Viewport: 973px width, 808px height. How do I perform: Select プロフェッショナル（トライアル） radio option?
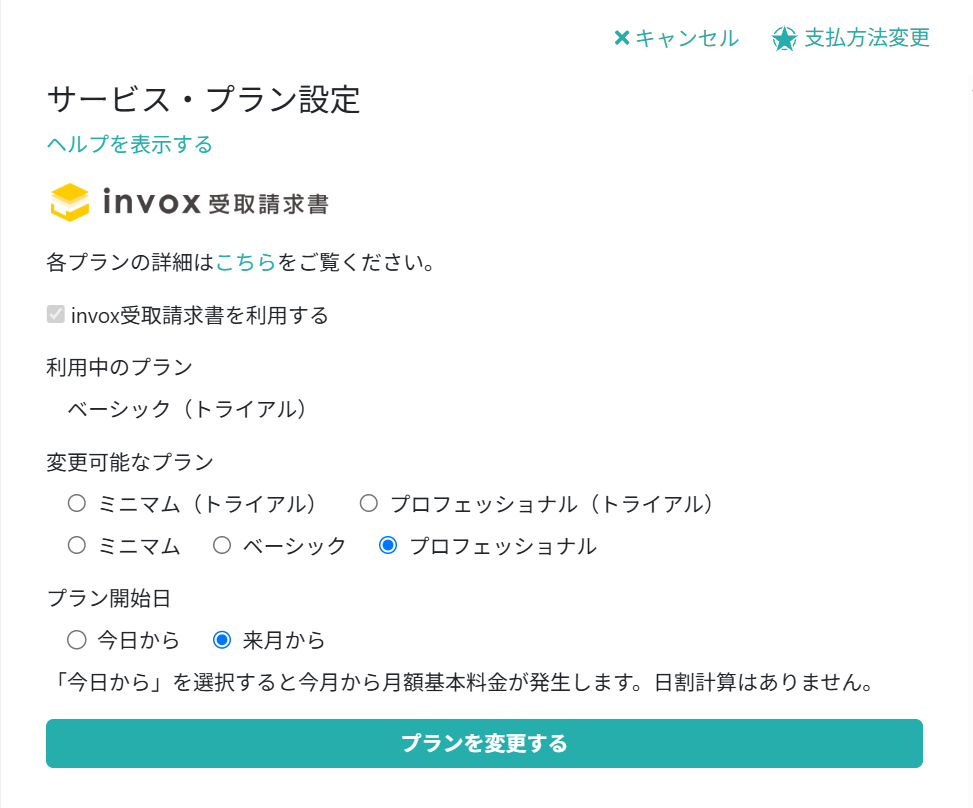coord(369,503)
